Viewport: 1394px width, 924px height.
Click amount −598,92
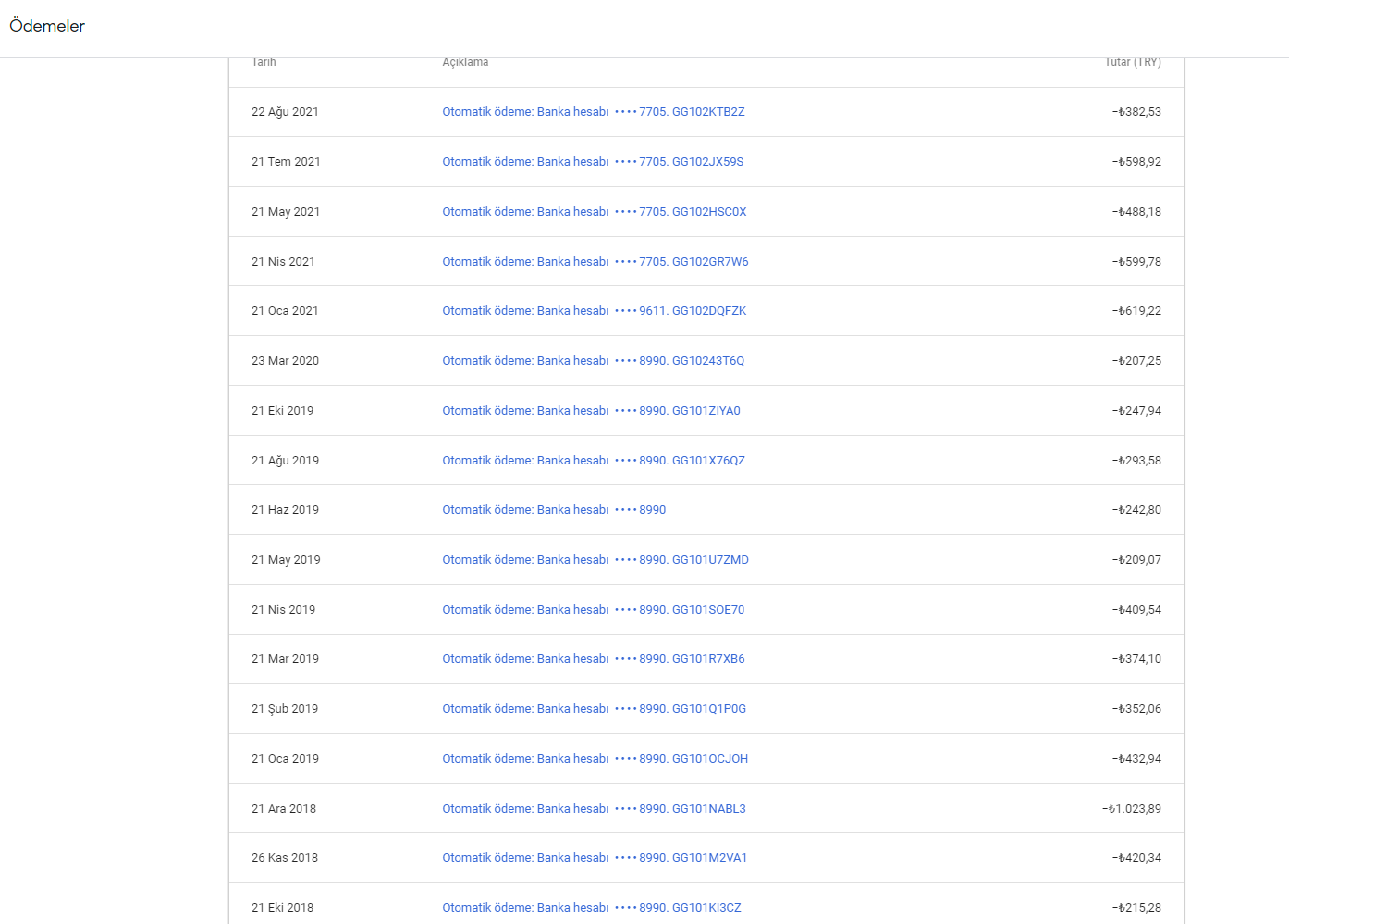(1136, 162)
